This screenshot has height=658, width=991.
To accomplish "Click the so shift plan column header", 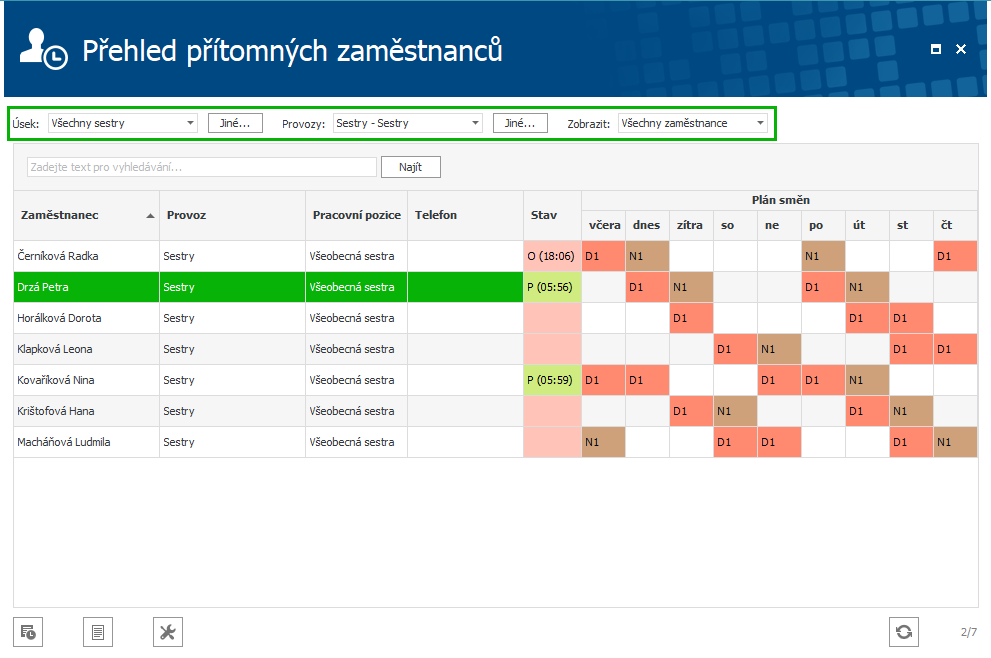I will coord(736,226).
